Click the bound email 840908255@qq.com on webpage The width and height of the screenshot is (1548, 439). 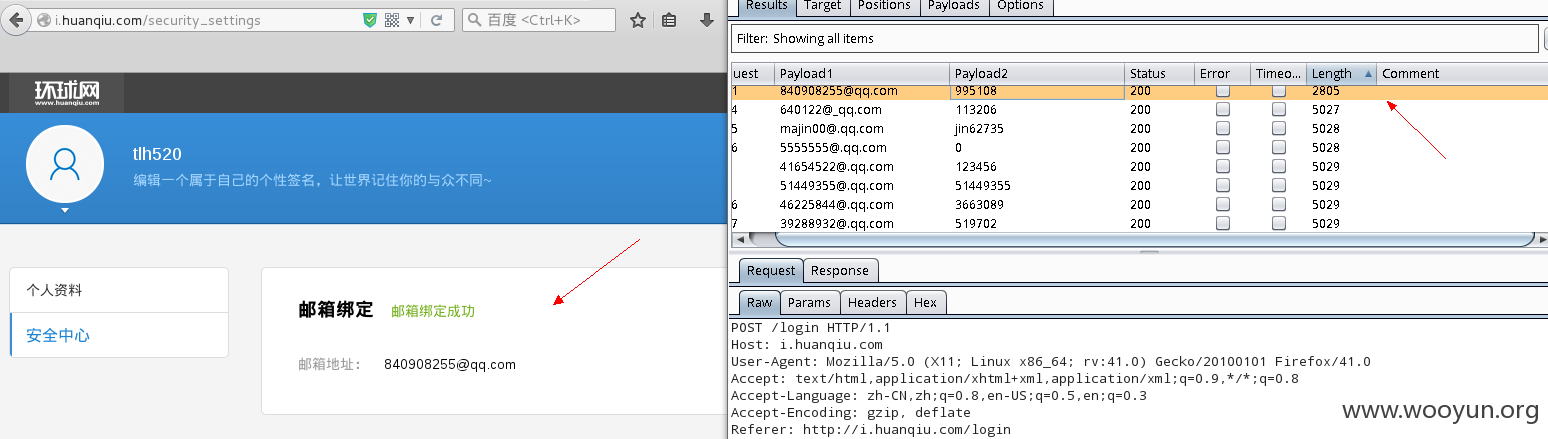(x=450, y=364)
